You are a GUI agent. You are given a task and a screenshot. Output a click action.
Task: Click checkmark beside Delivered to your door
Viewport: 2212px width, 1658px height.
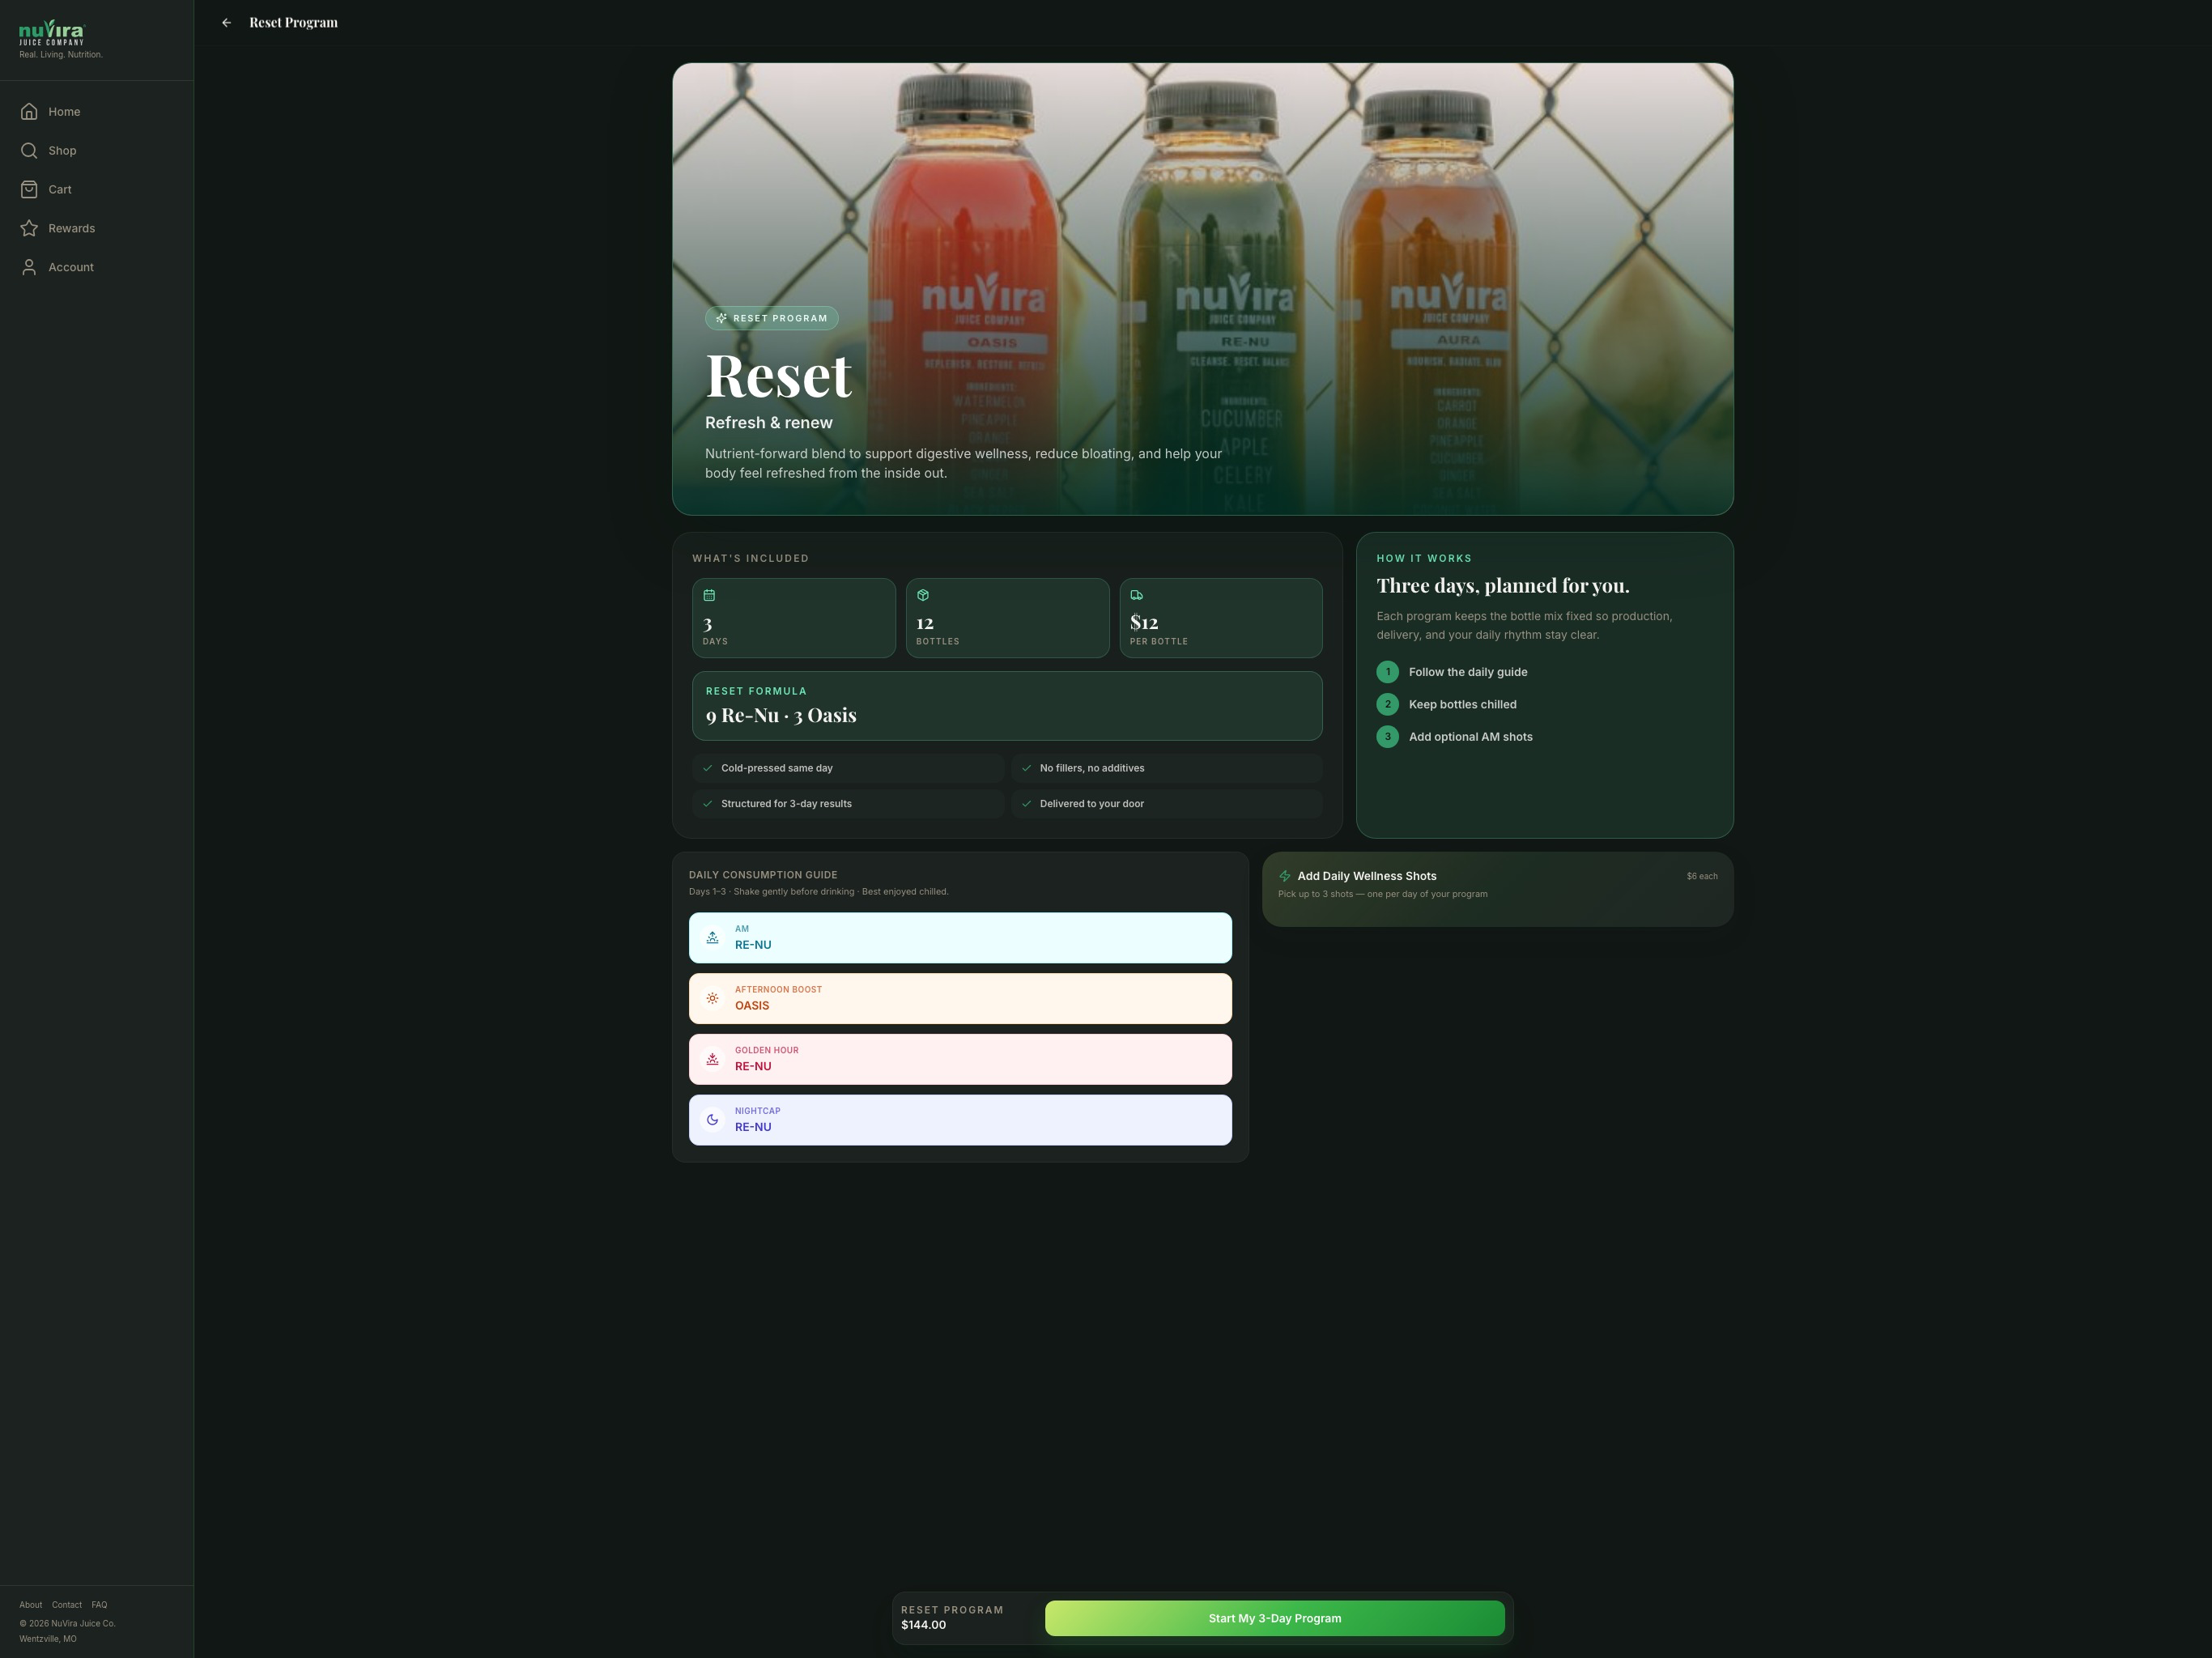(x=1026, y=804)
